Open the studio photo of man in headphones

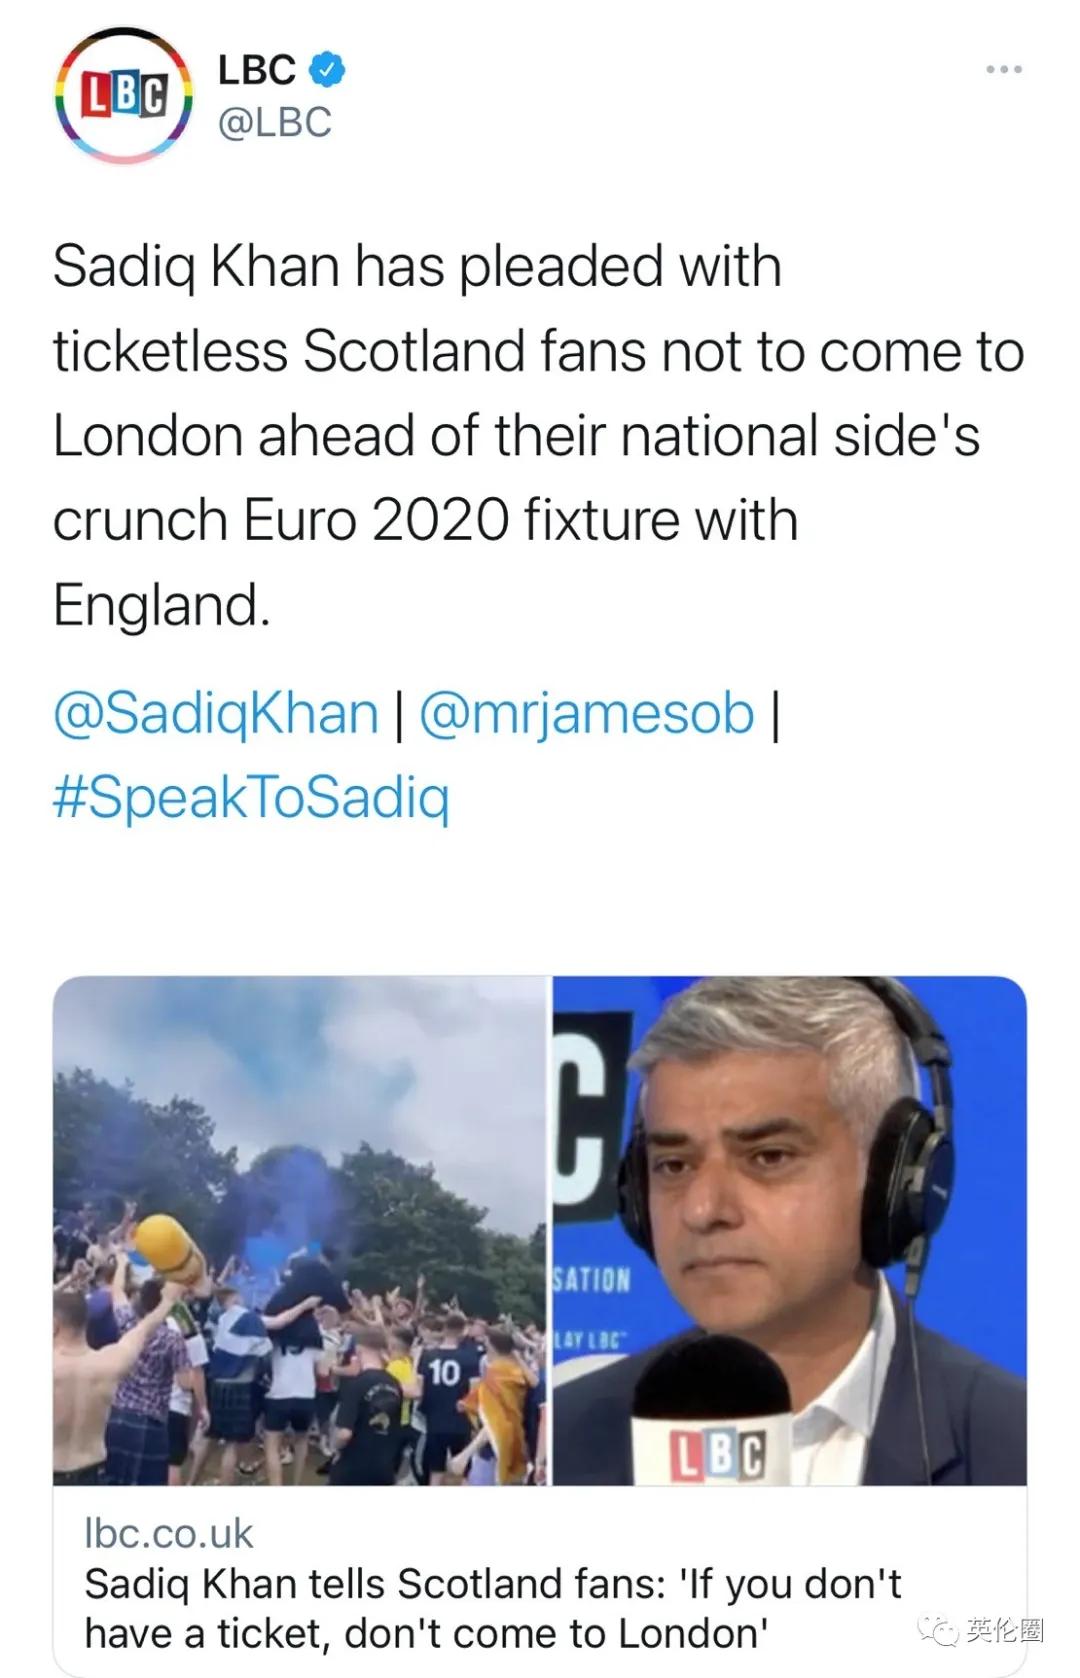click(x=790, y=1230)
